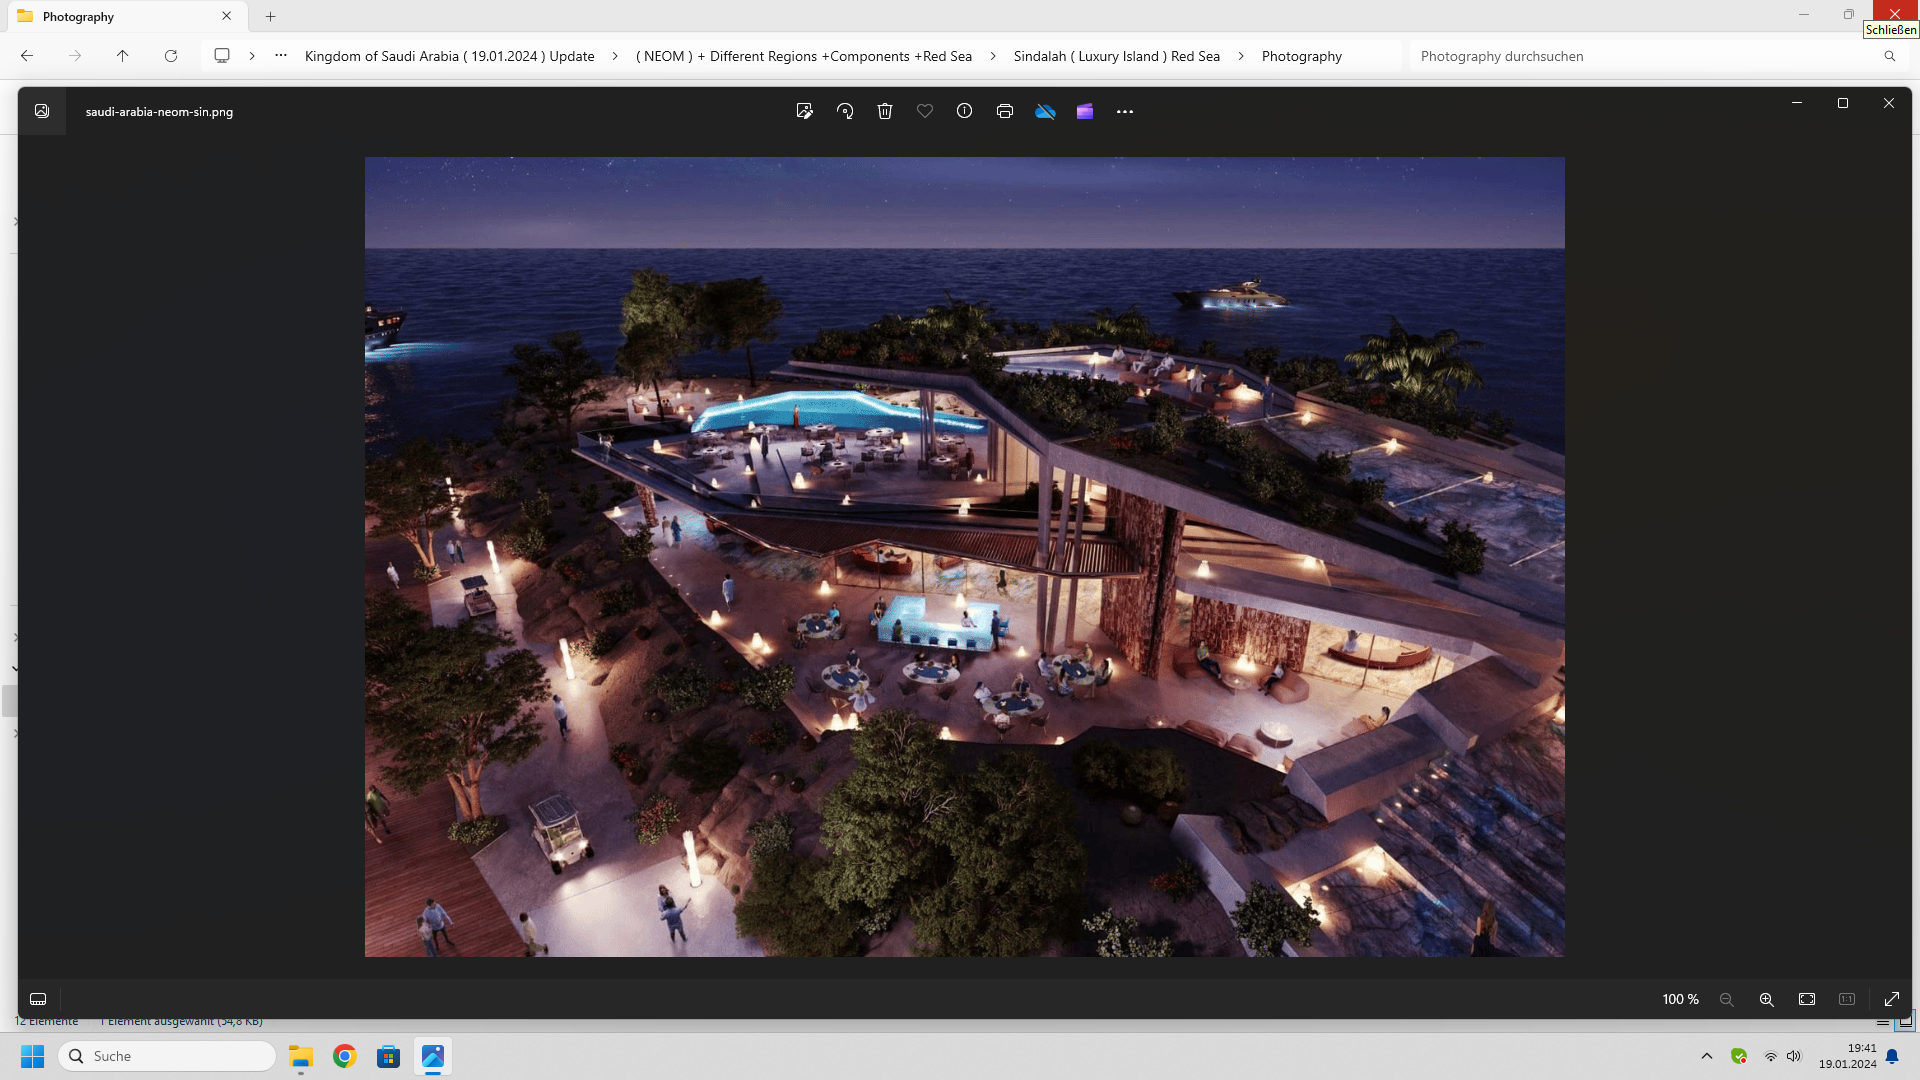Open File Explorer from the taskbar
Image resolution: width=1920 pixels, height=1080 pixels.
tap(301, 1056)
